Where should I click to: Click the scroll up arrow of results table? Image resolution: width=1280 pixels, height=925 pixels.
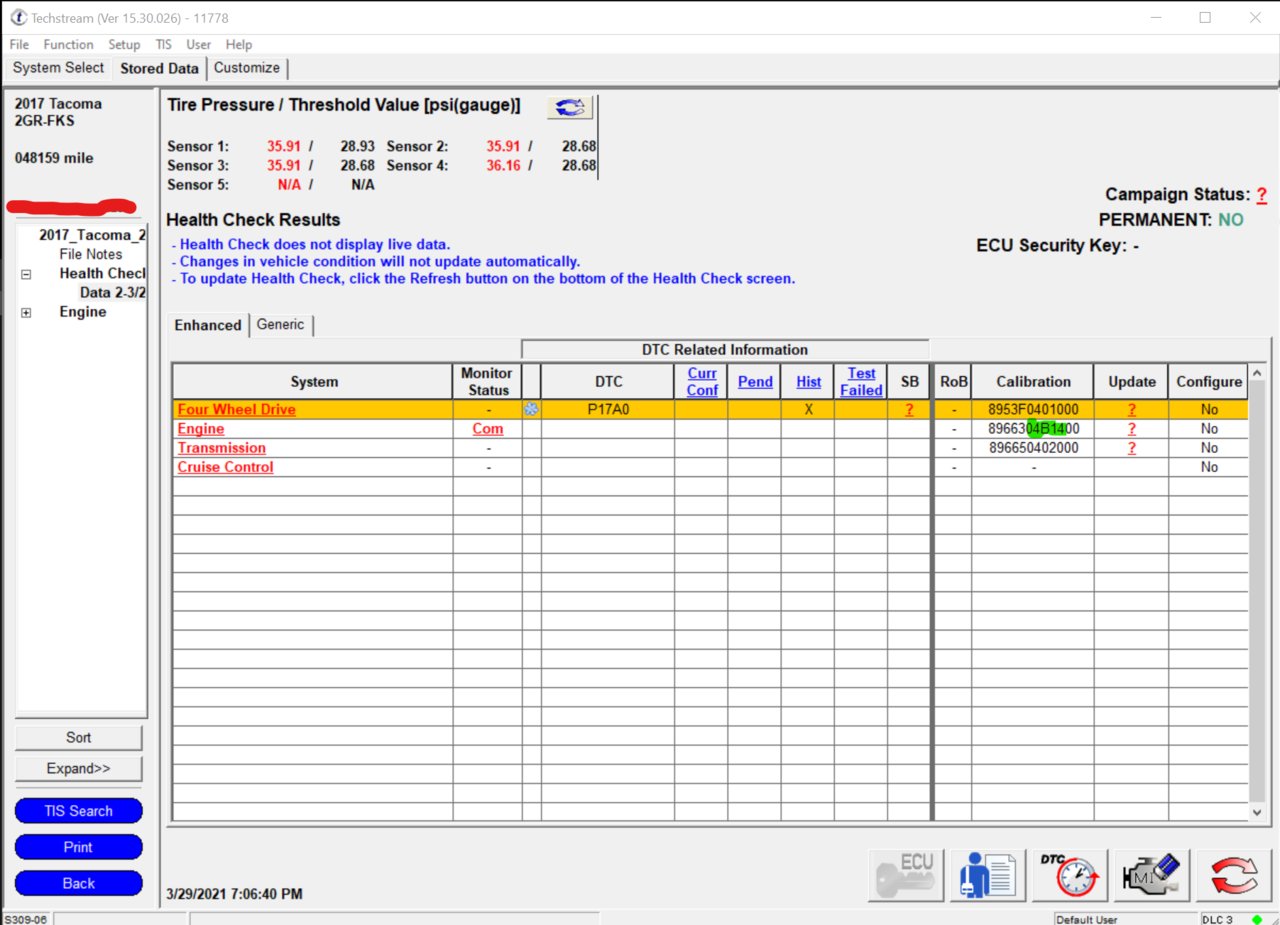point(1257,373)
